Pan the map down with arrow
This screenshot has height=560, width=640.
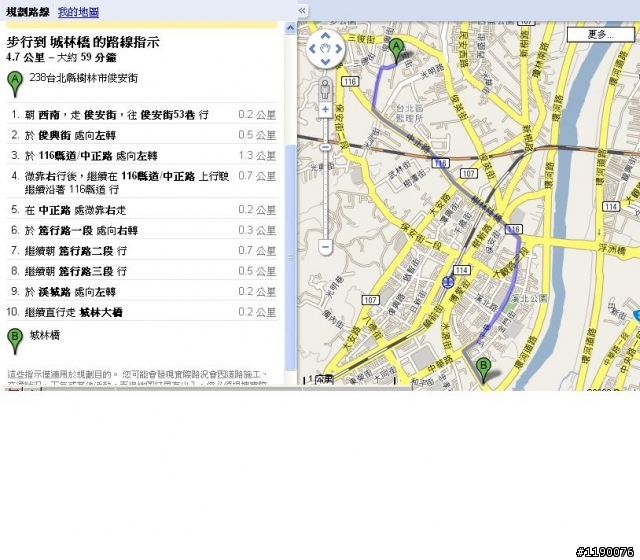pos(325,62)
